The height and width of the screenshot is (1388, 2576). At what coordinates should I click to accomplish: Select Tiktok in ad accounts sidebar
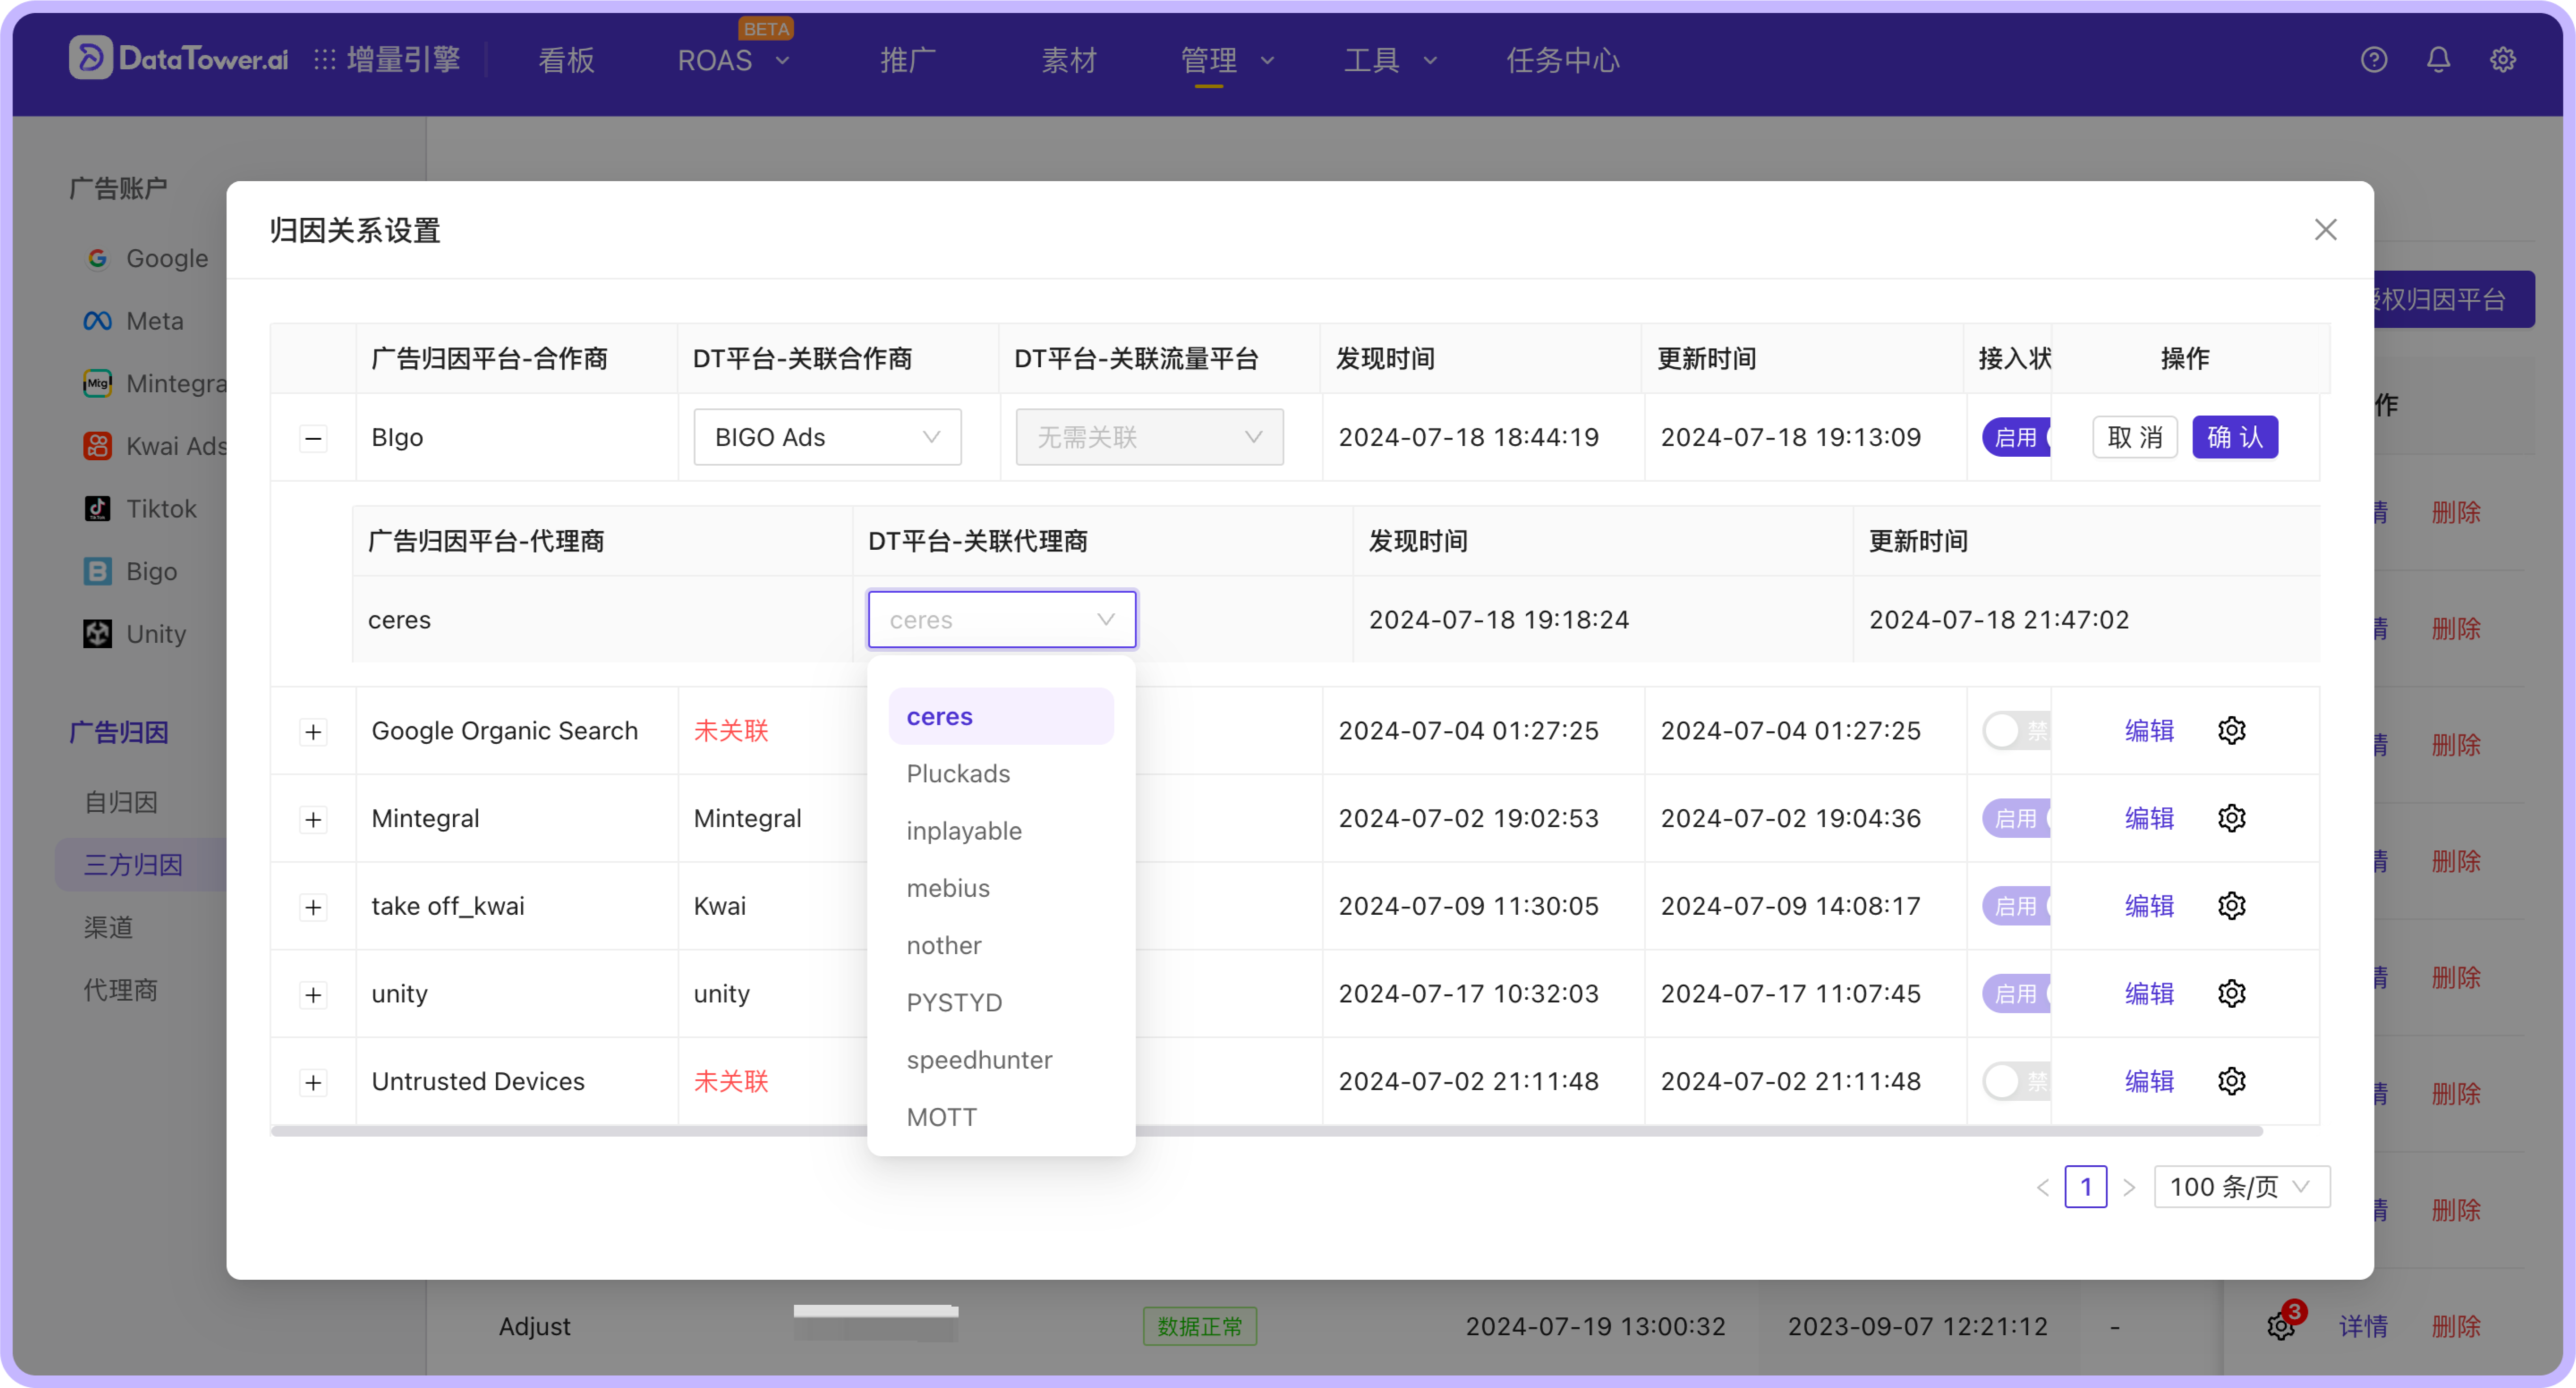[140, 509]
